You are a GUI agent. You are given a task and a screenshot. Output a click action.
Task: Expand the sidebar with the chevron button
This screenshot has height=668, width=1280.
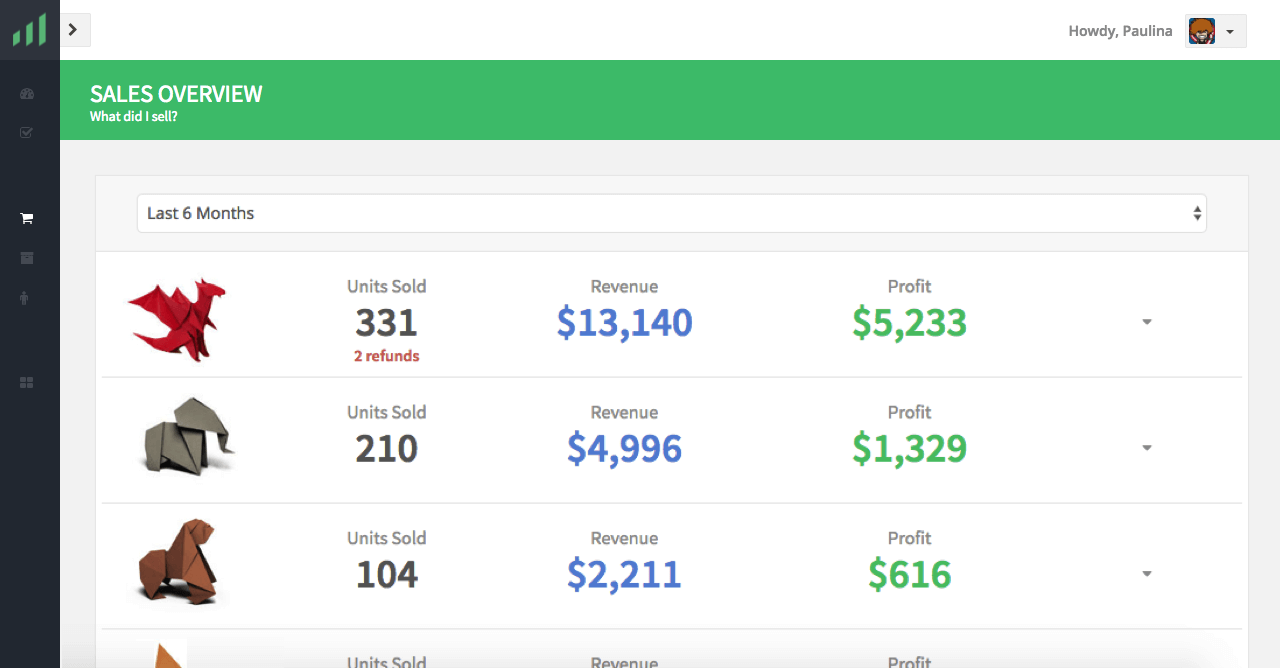(75, 30)
